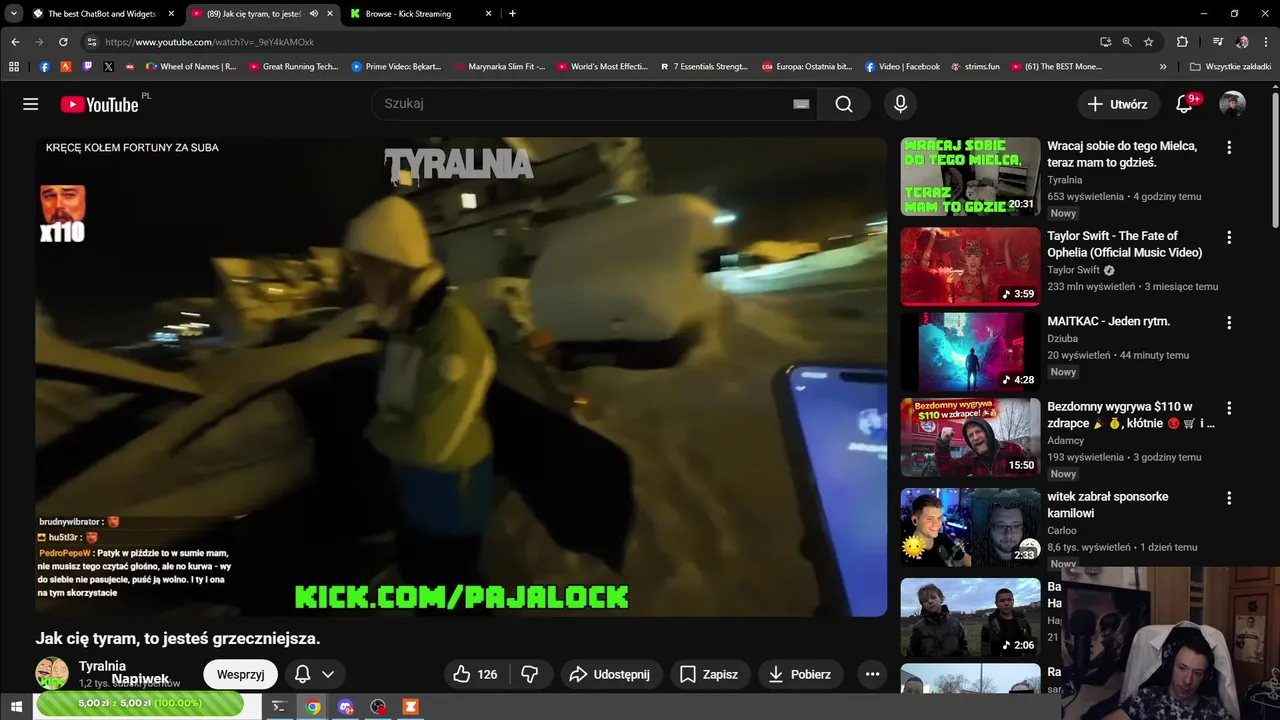Image resolution: width=1280 pixels, height=720 pixels.
Task: Open Wheel of Names bookmark
Action: (191, 67)
